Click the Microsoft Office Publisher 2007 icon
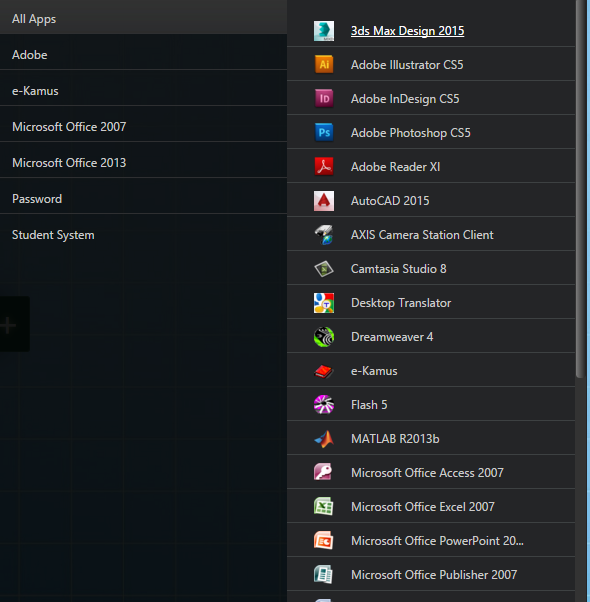The image size is (590, 602). [x=324, y=575]
